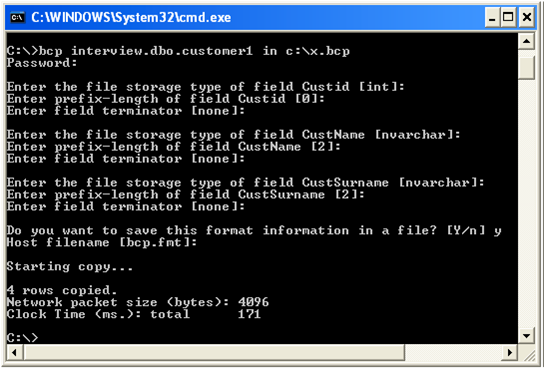This screenshot has width=544, height=378.
Task: Click the vertical scrollbar up arrow
Action: click(x=526, y=42)
